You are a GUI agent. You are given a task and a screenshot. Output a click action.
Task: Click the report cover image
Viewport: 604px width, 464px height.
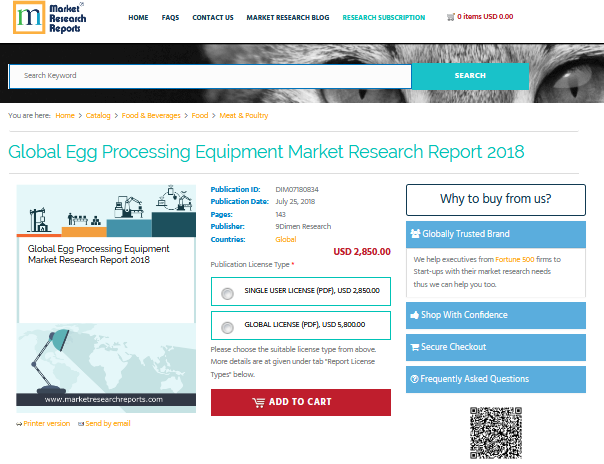tap(106, 299)
